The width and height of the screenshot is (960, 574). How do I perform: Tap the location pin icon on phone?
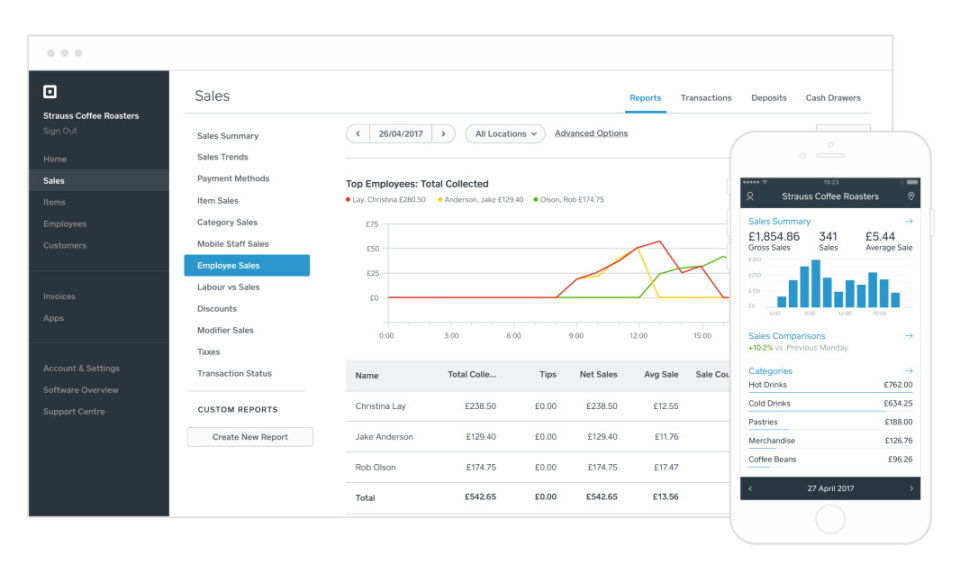coord(911,196)
